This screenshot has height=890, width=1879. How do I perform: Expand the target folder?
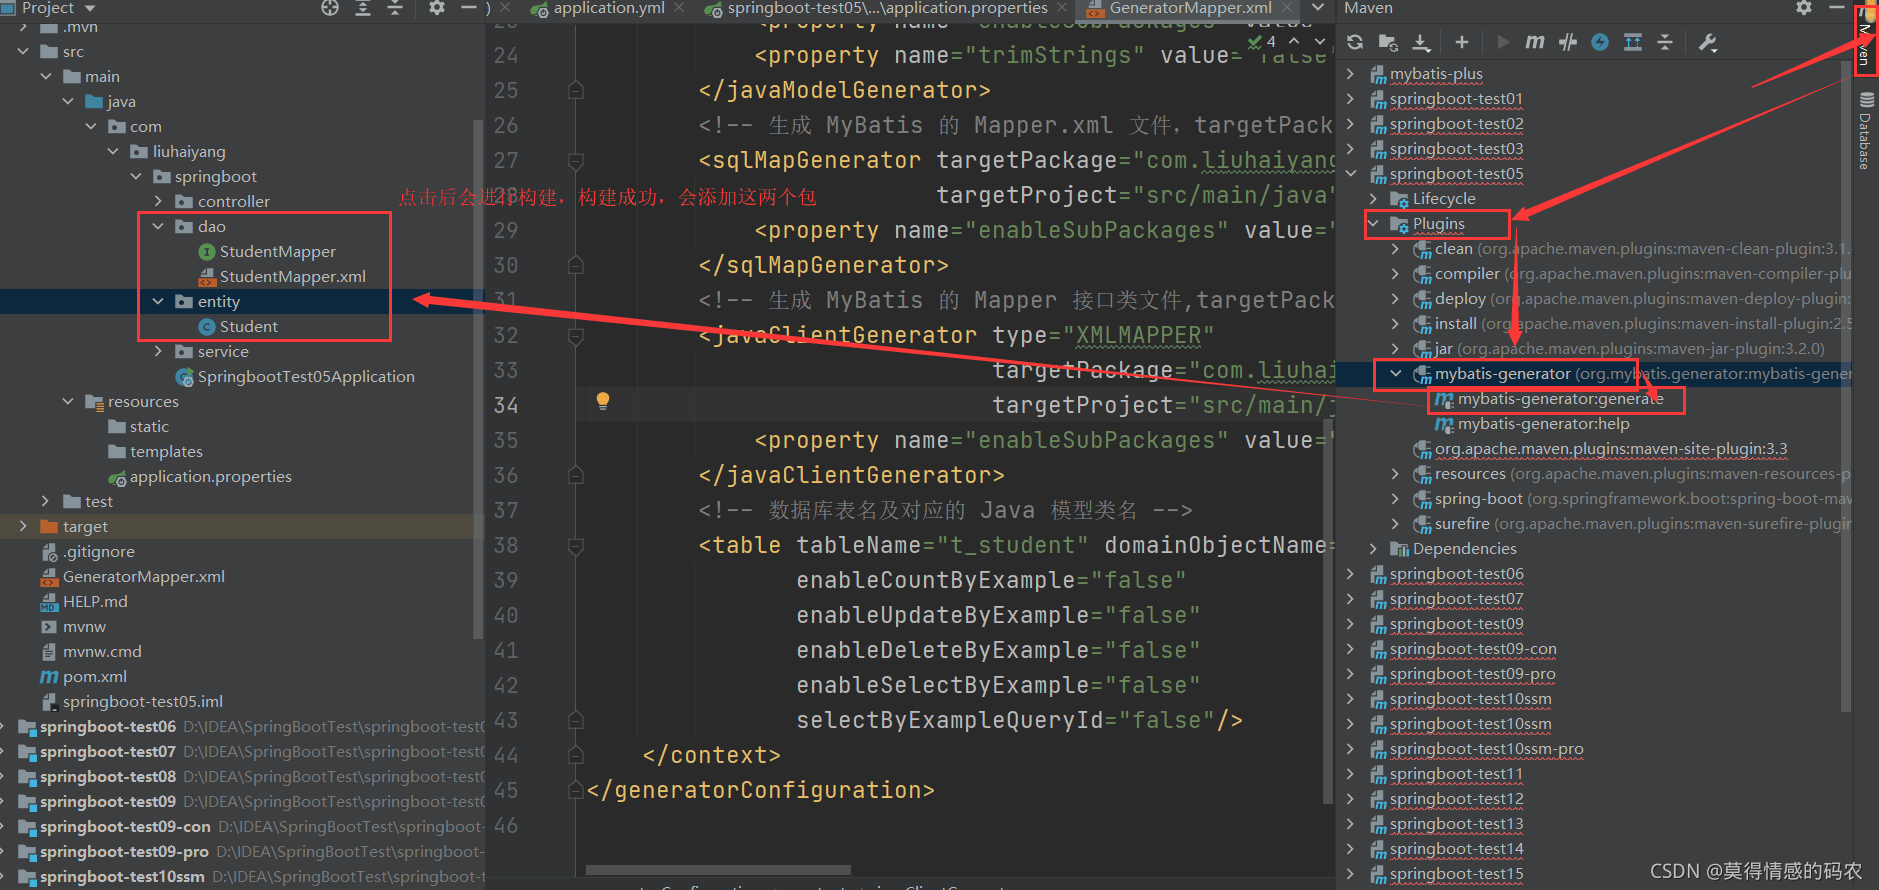[x=22, y=526]
